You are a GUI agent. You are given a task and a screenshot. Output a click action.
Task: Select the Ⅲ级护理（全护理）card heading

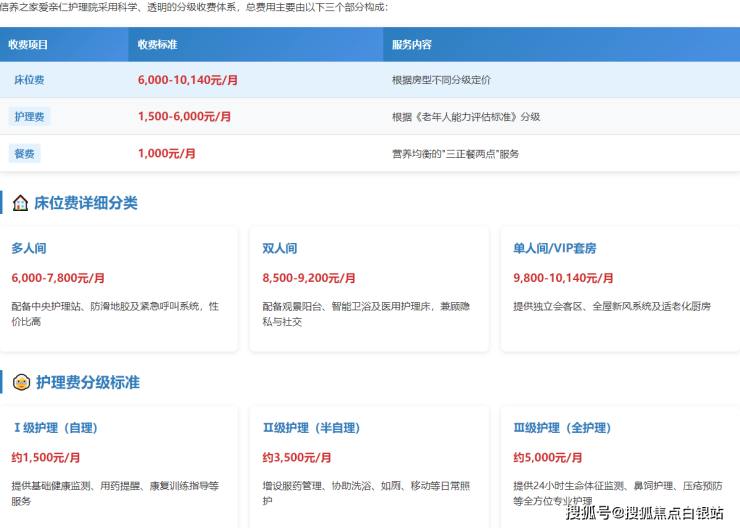click(563, 428)
